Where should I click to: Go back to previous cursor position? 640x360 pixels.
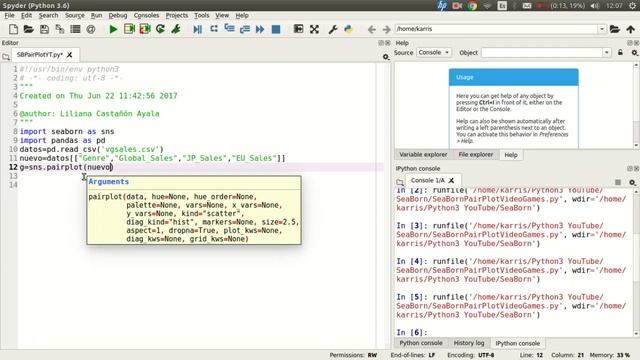pos(371,29)
